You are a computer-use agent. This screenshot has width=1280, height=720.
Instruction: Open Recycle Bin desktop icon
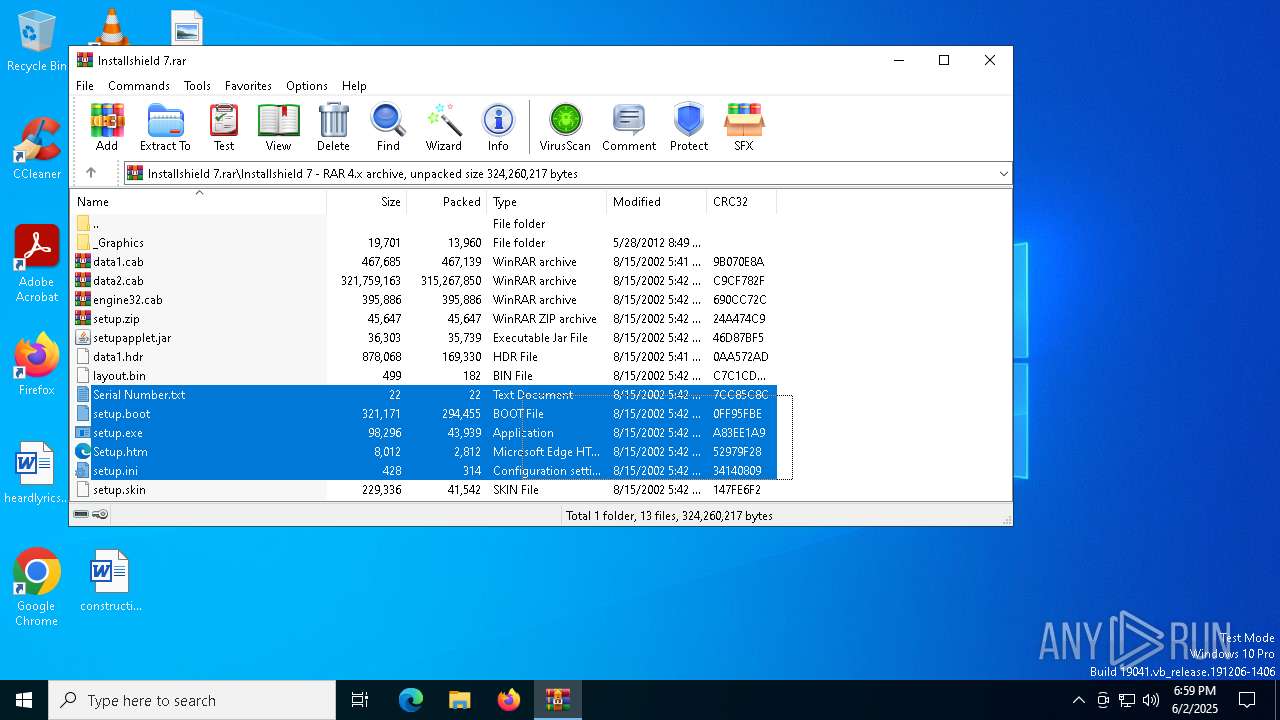coord(37,41)
